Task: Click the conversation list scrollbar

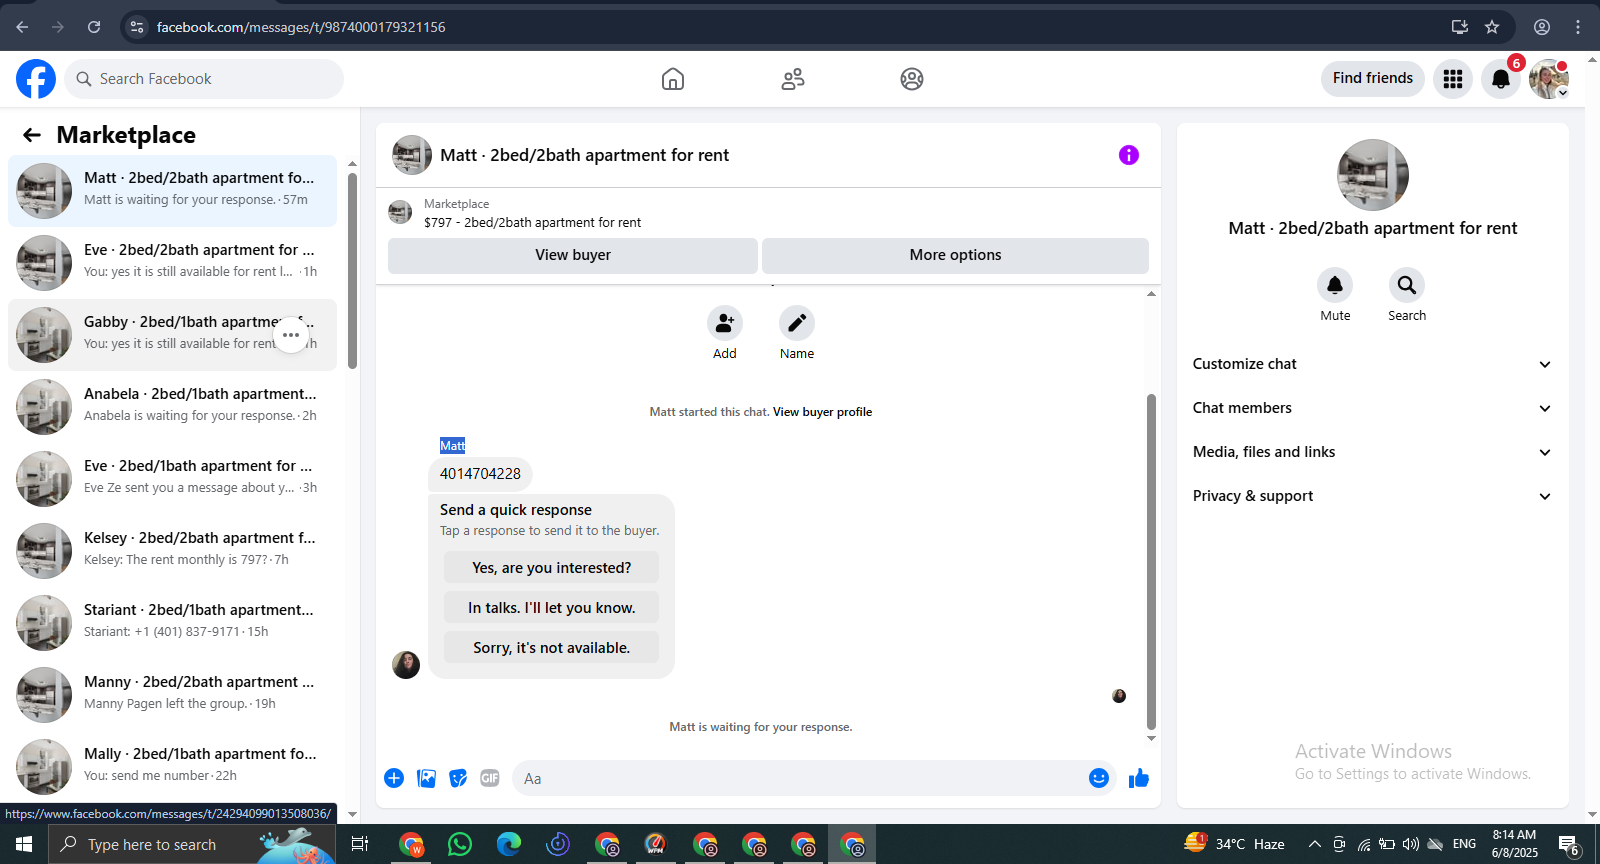Action: coord(352,270)
